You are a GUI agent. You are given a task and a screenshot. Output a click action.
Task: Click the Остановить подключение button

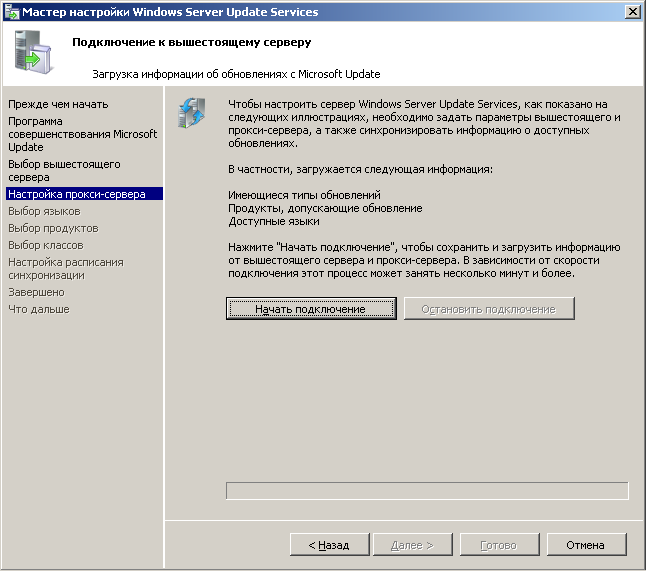tap(489, 309)
